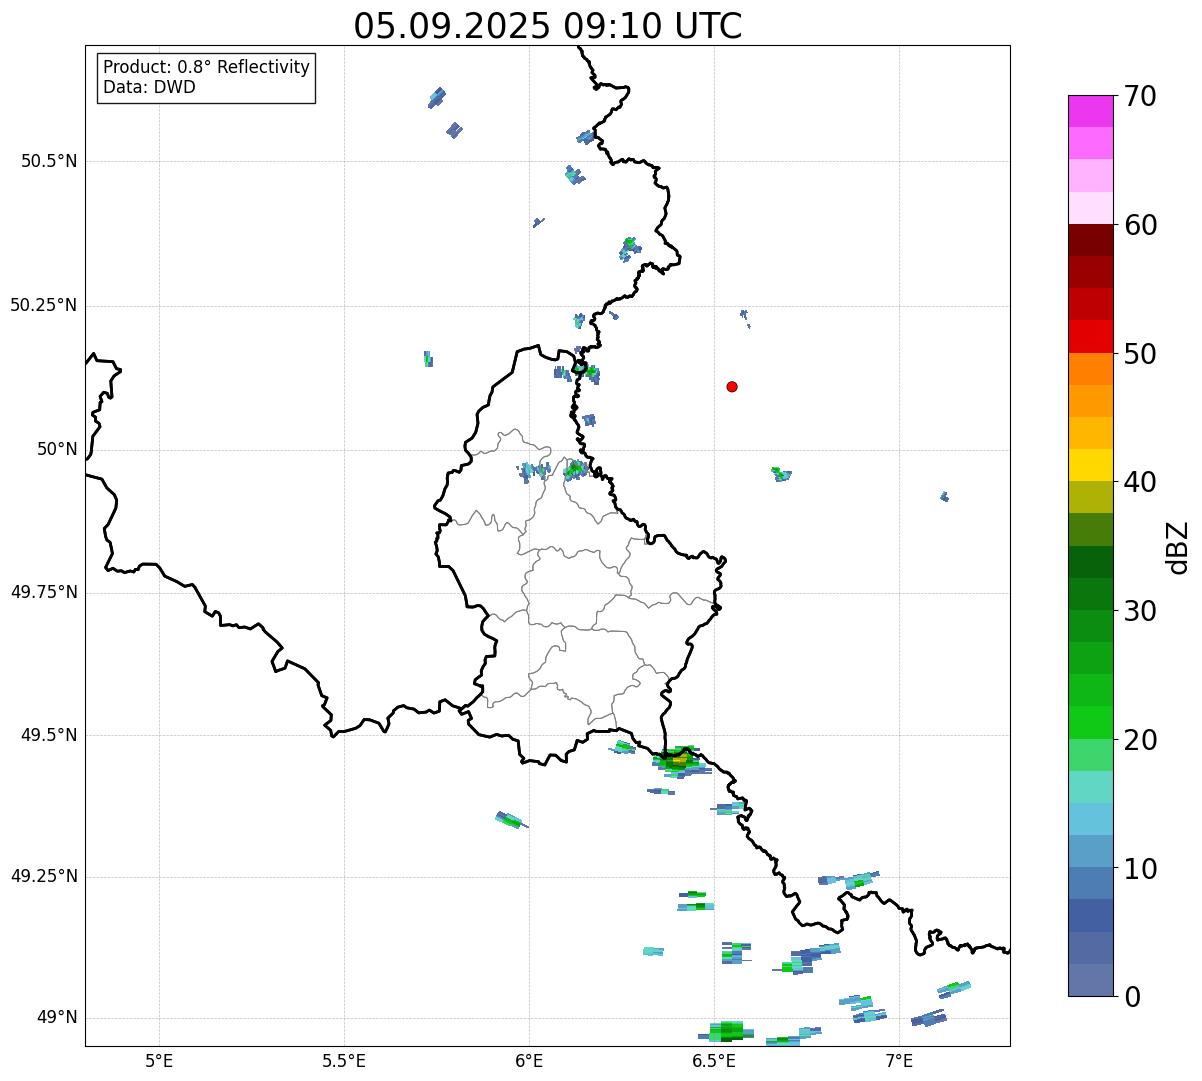
Task: Click the 49.75°N latitude label
Action: click(43, 592)
